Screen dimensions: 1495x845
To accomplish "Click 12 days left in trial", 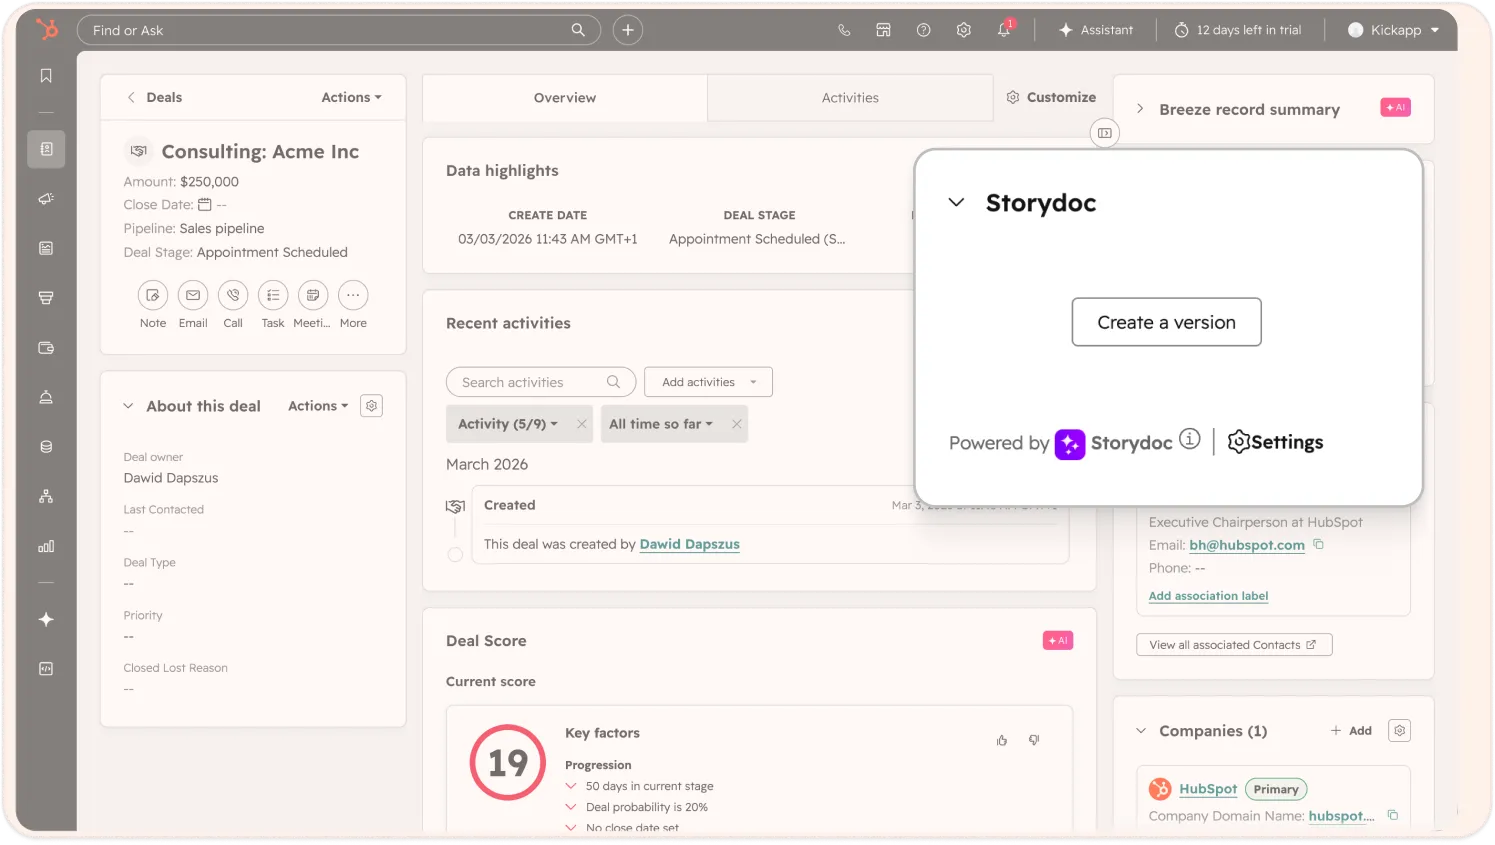I will [x=1238, y=30].
